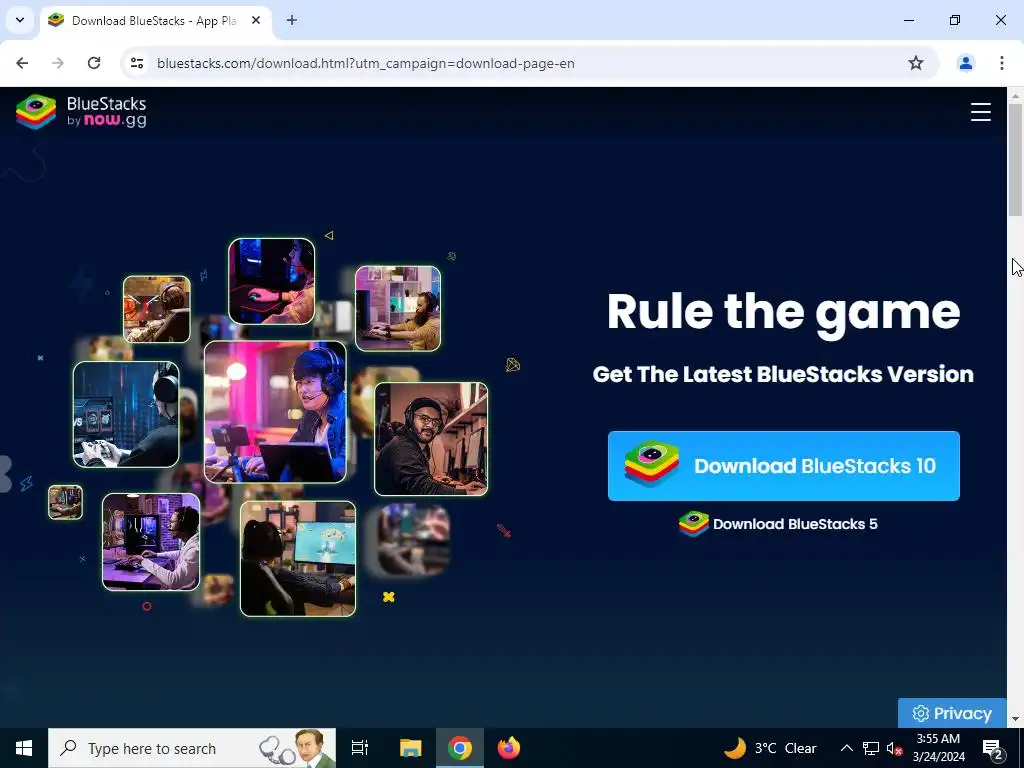Click the taskbar search box
The image size is (1024, 768).
192,748
